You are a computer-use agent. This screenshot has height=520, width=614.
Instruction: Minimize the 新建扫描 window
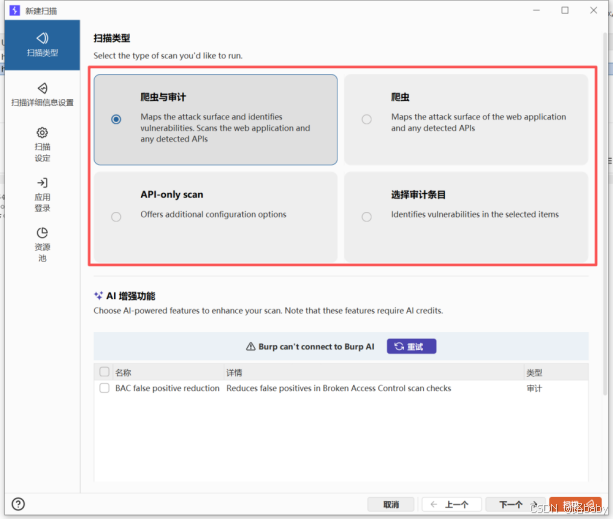(x=536, y=11)
